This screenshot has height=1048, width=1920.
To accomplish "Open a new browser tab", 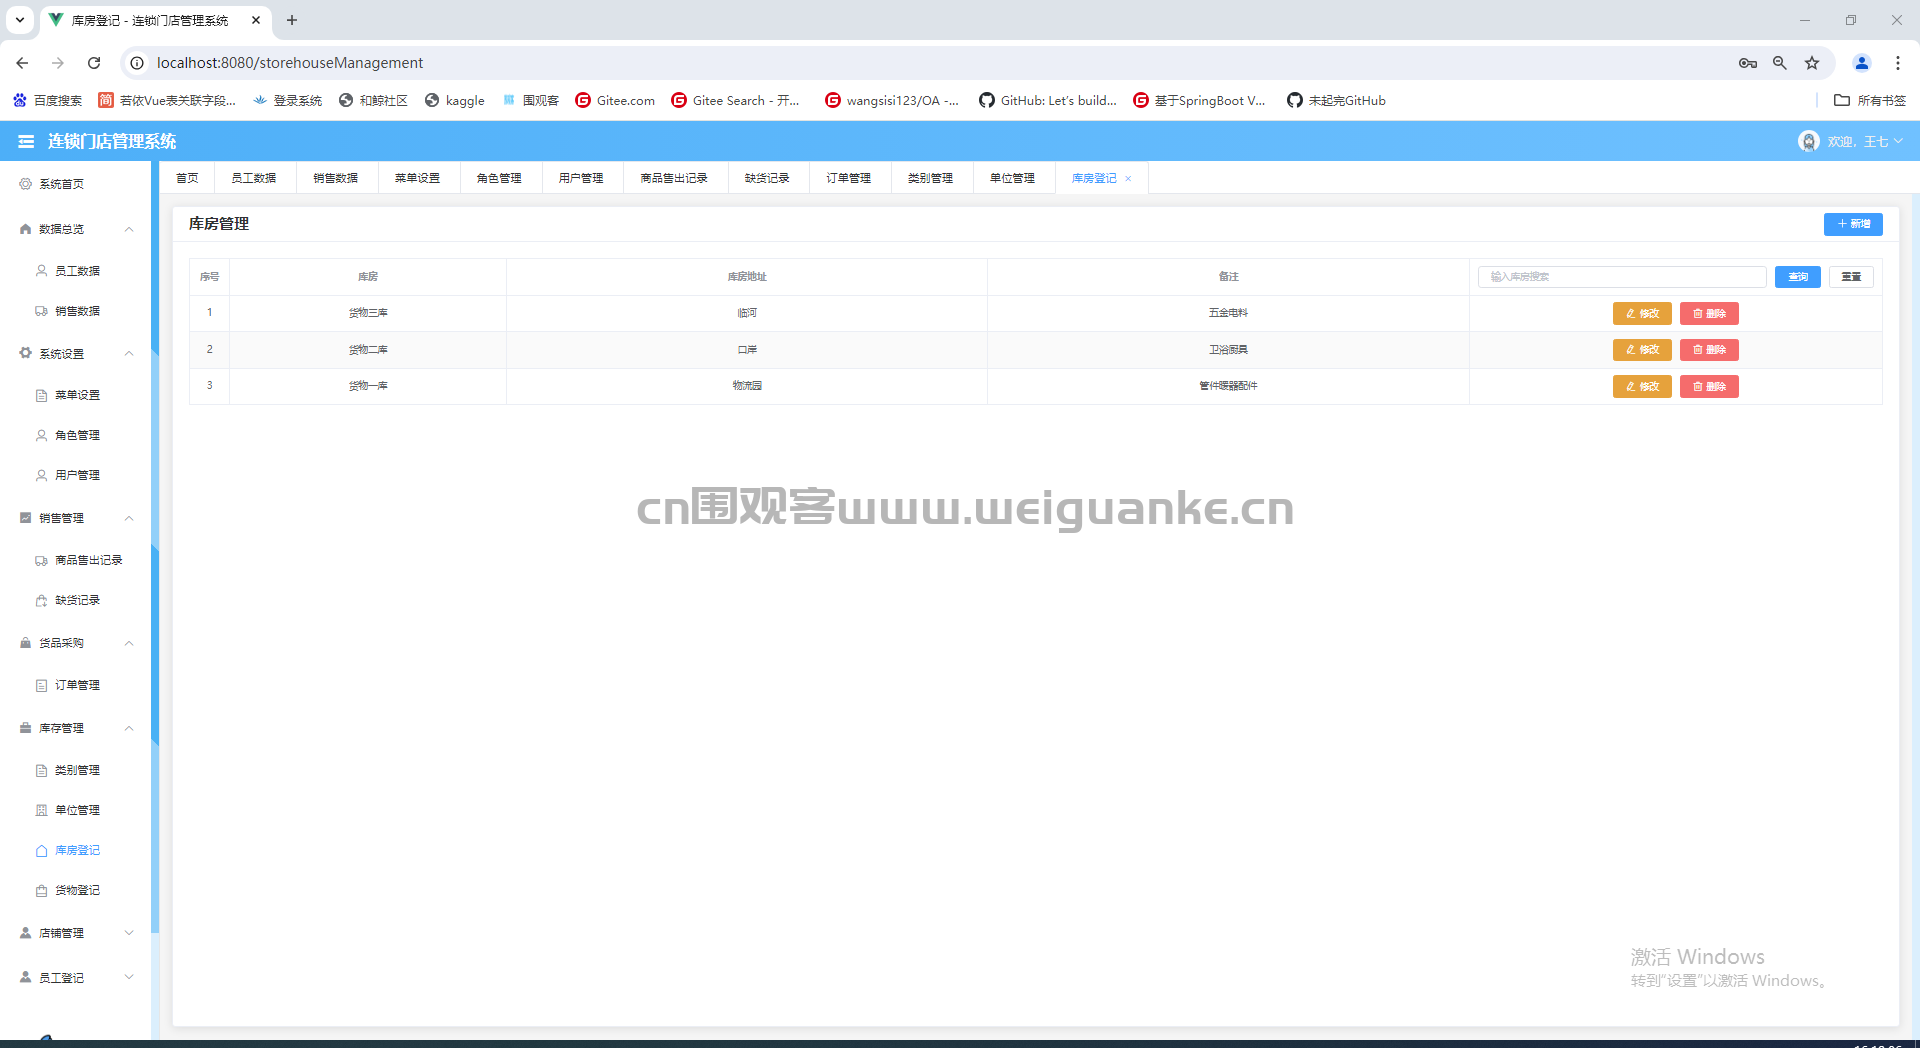I will pos(292,20).
